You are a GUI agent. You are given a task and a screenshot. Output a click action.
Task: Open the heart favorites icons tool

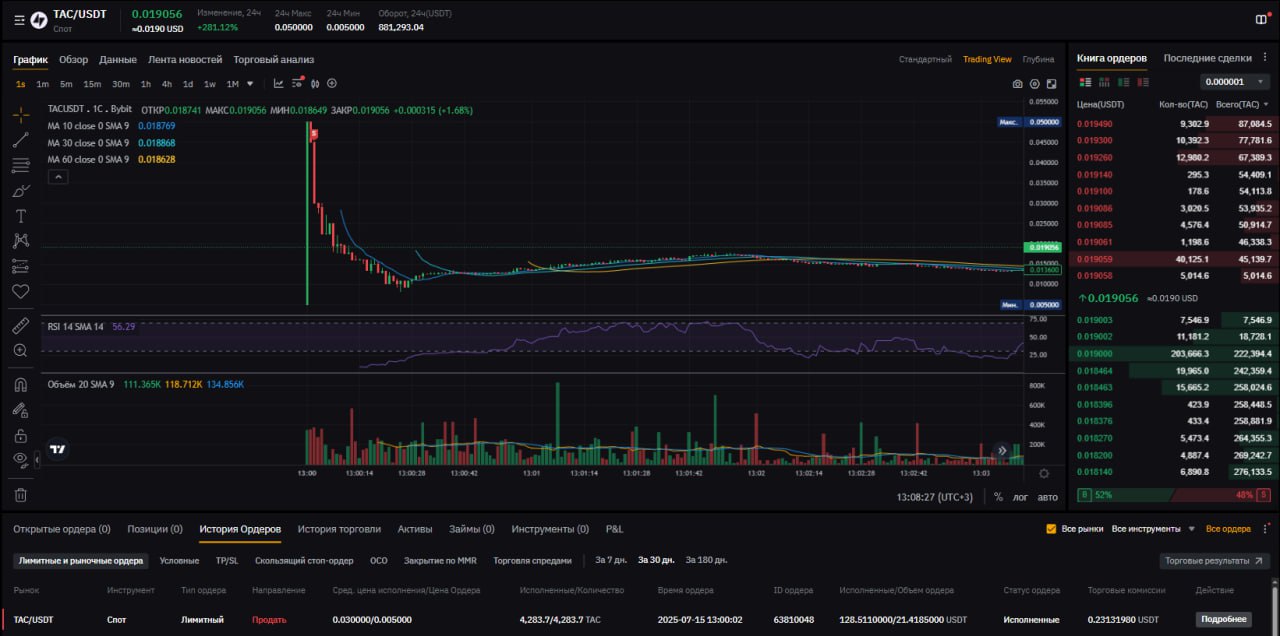coord(20,291)
